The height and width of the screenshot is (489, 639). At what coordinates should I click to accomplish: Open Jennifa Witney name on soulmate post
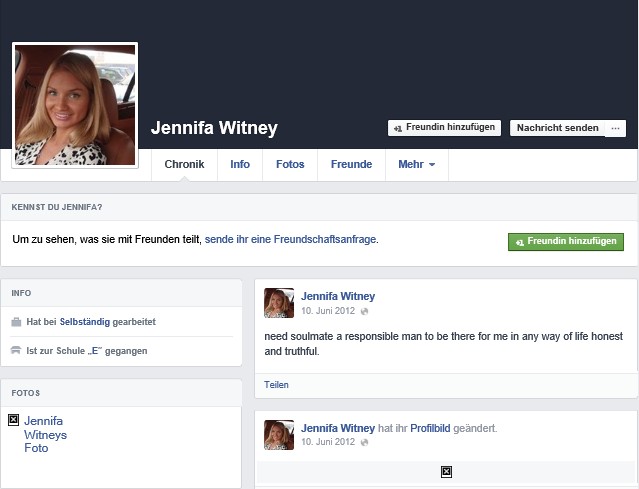[338, 296]
